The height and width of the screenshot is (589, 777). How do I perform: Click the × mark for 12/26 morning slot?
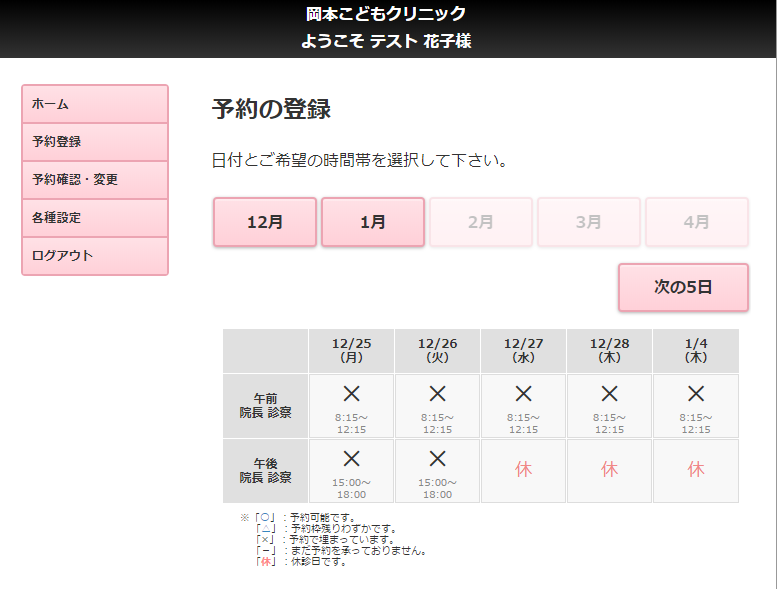[x=437, y=394]
